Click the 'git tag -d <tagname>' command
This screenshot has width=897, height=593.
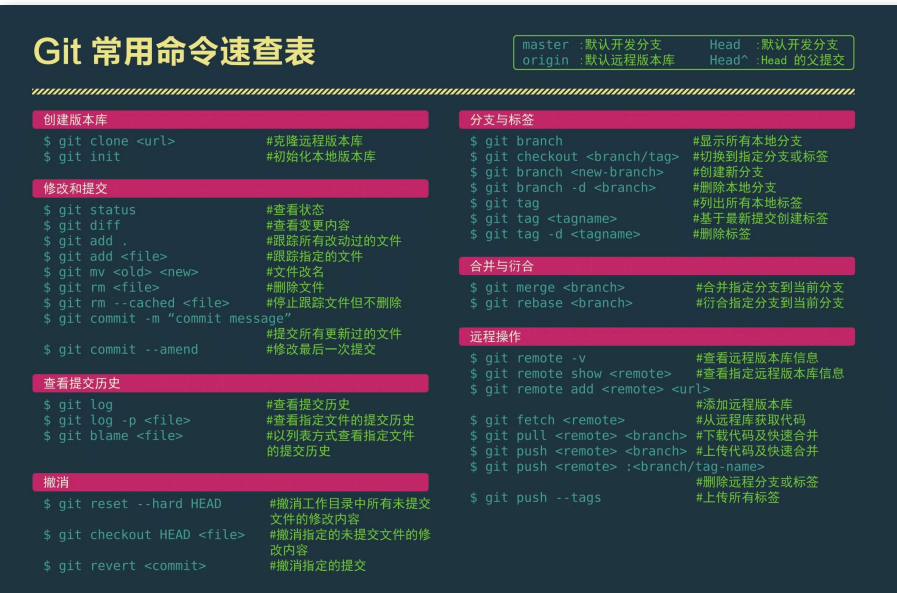[x=555, y=234]
